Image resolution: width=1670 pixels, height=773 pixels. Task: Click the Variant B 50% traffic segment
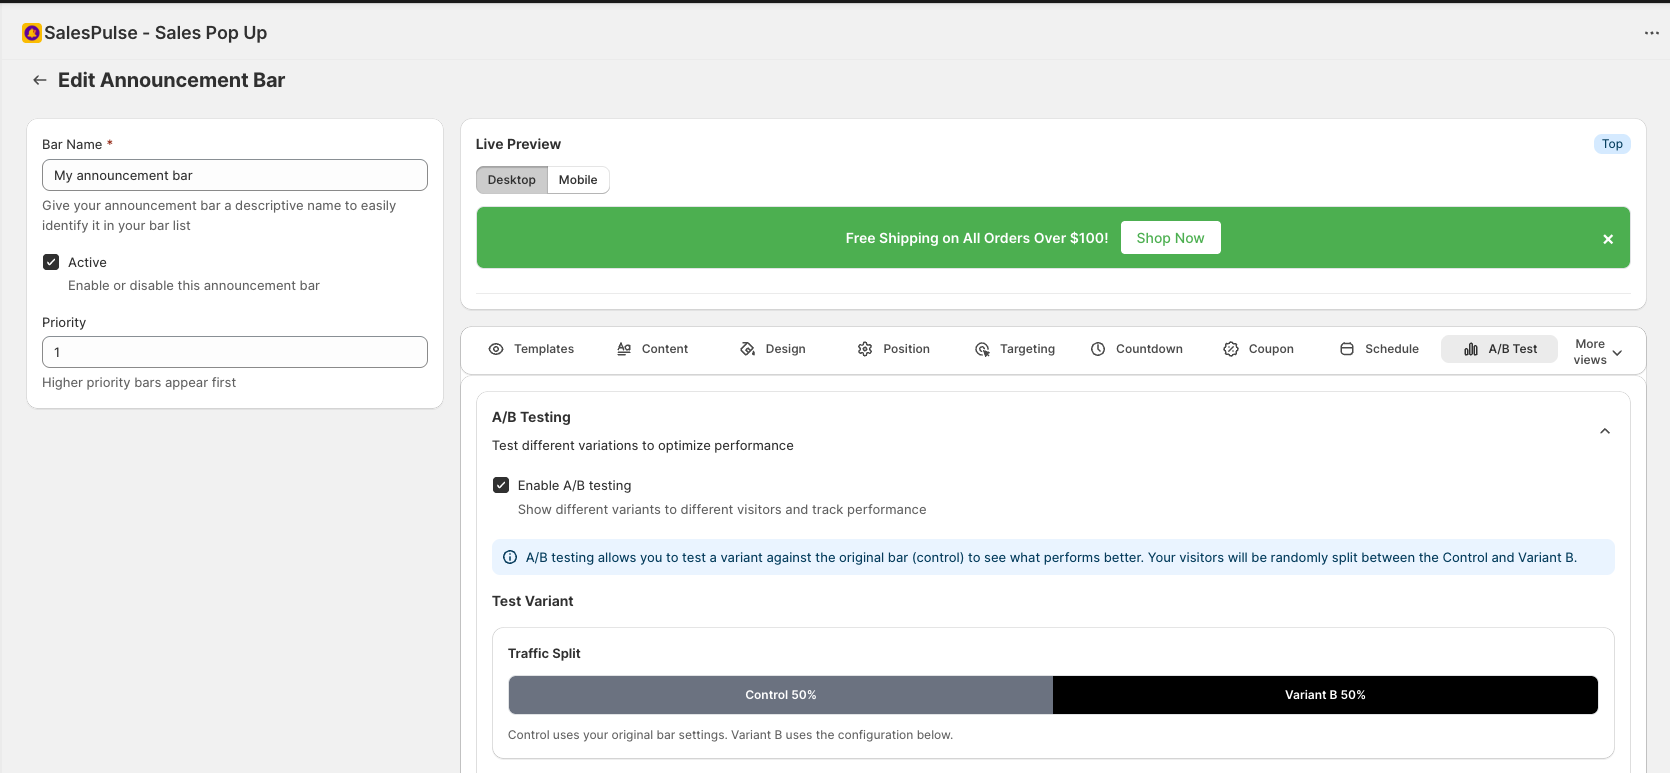pyautogui.click(x=1325, y=695)
